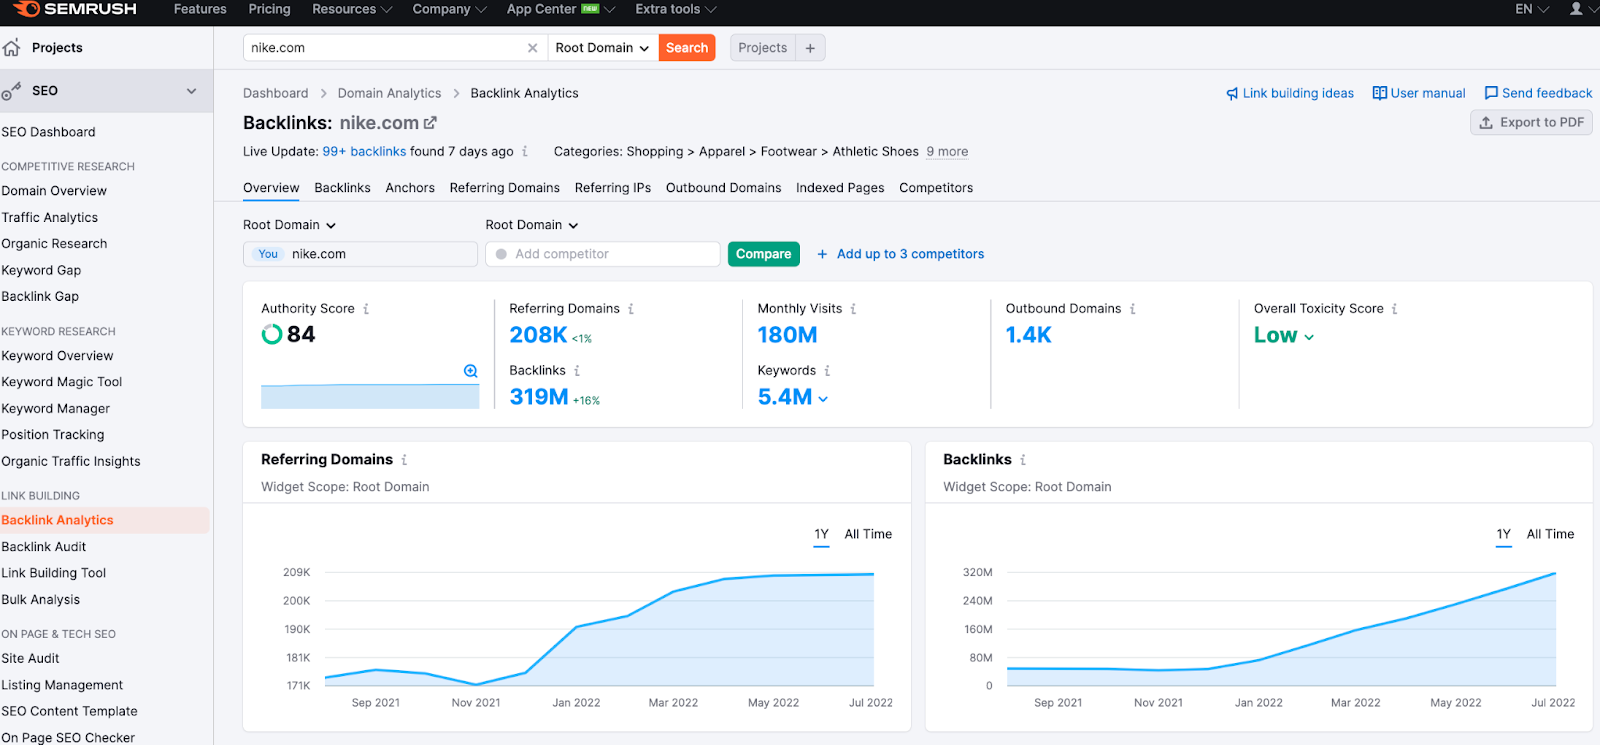Show Monthly Visits info icon

click(853, 309)
